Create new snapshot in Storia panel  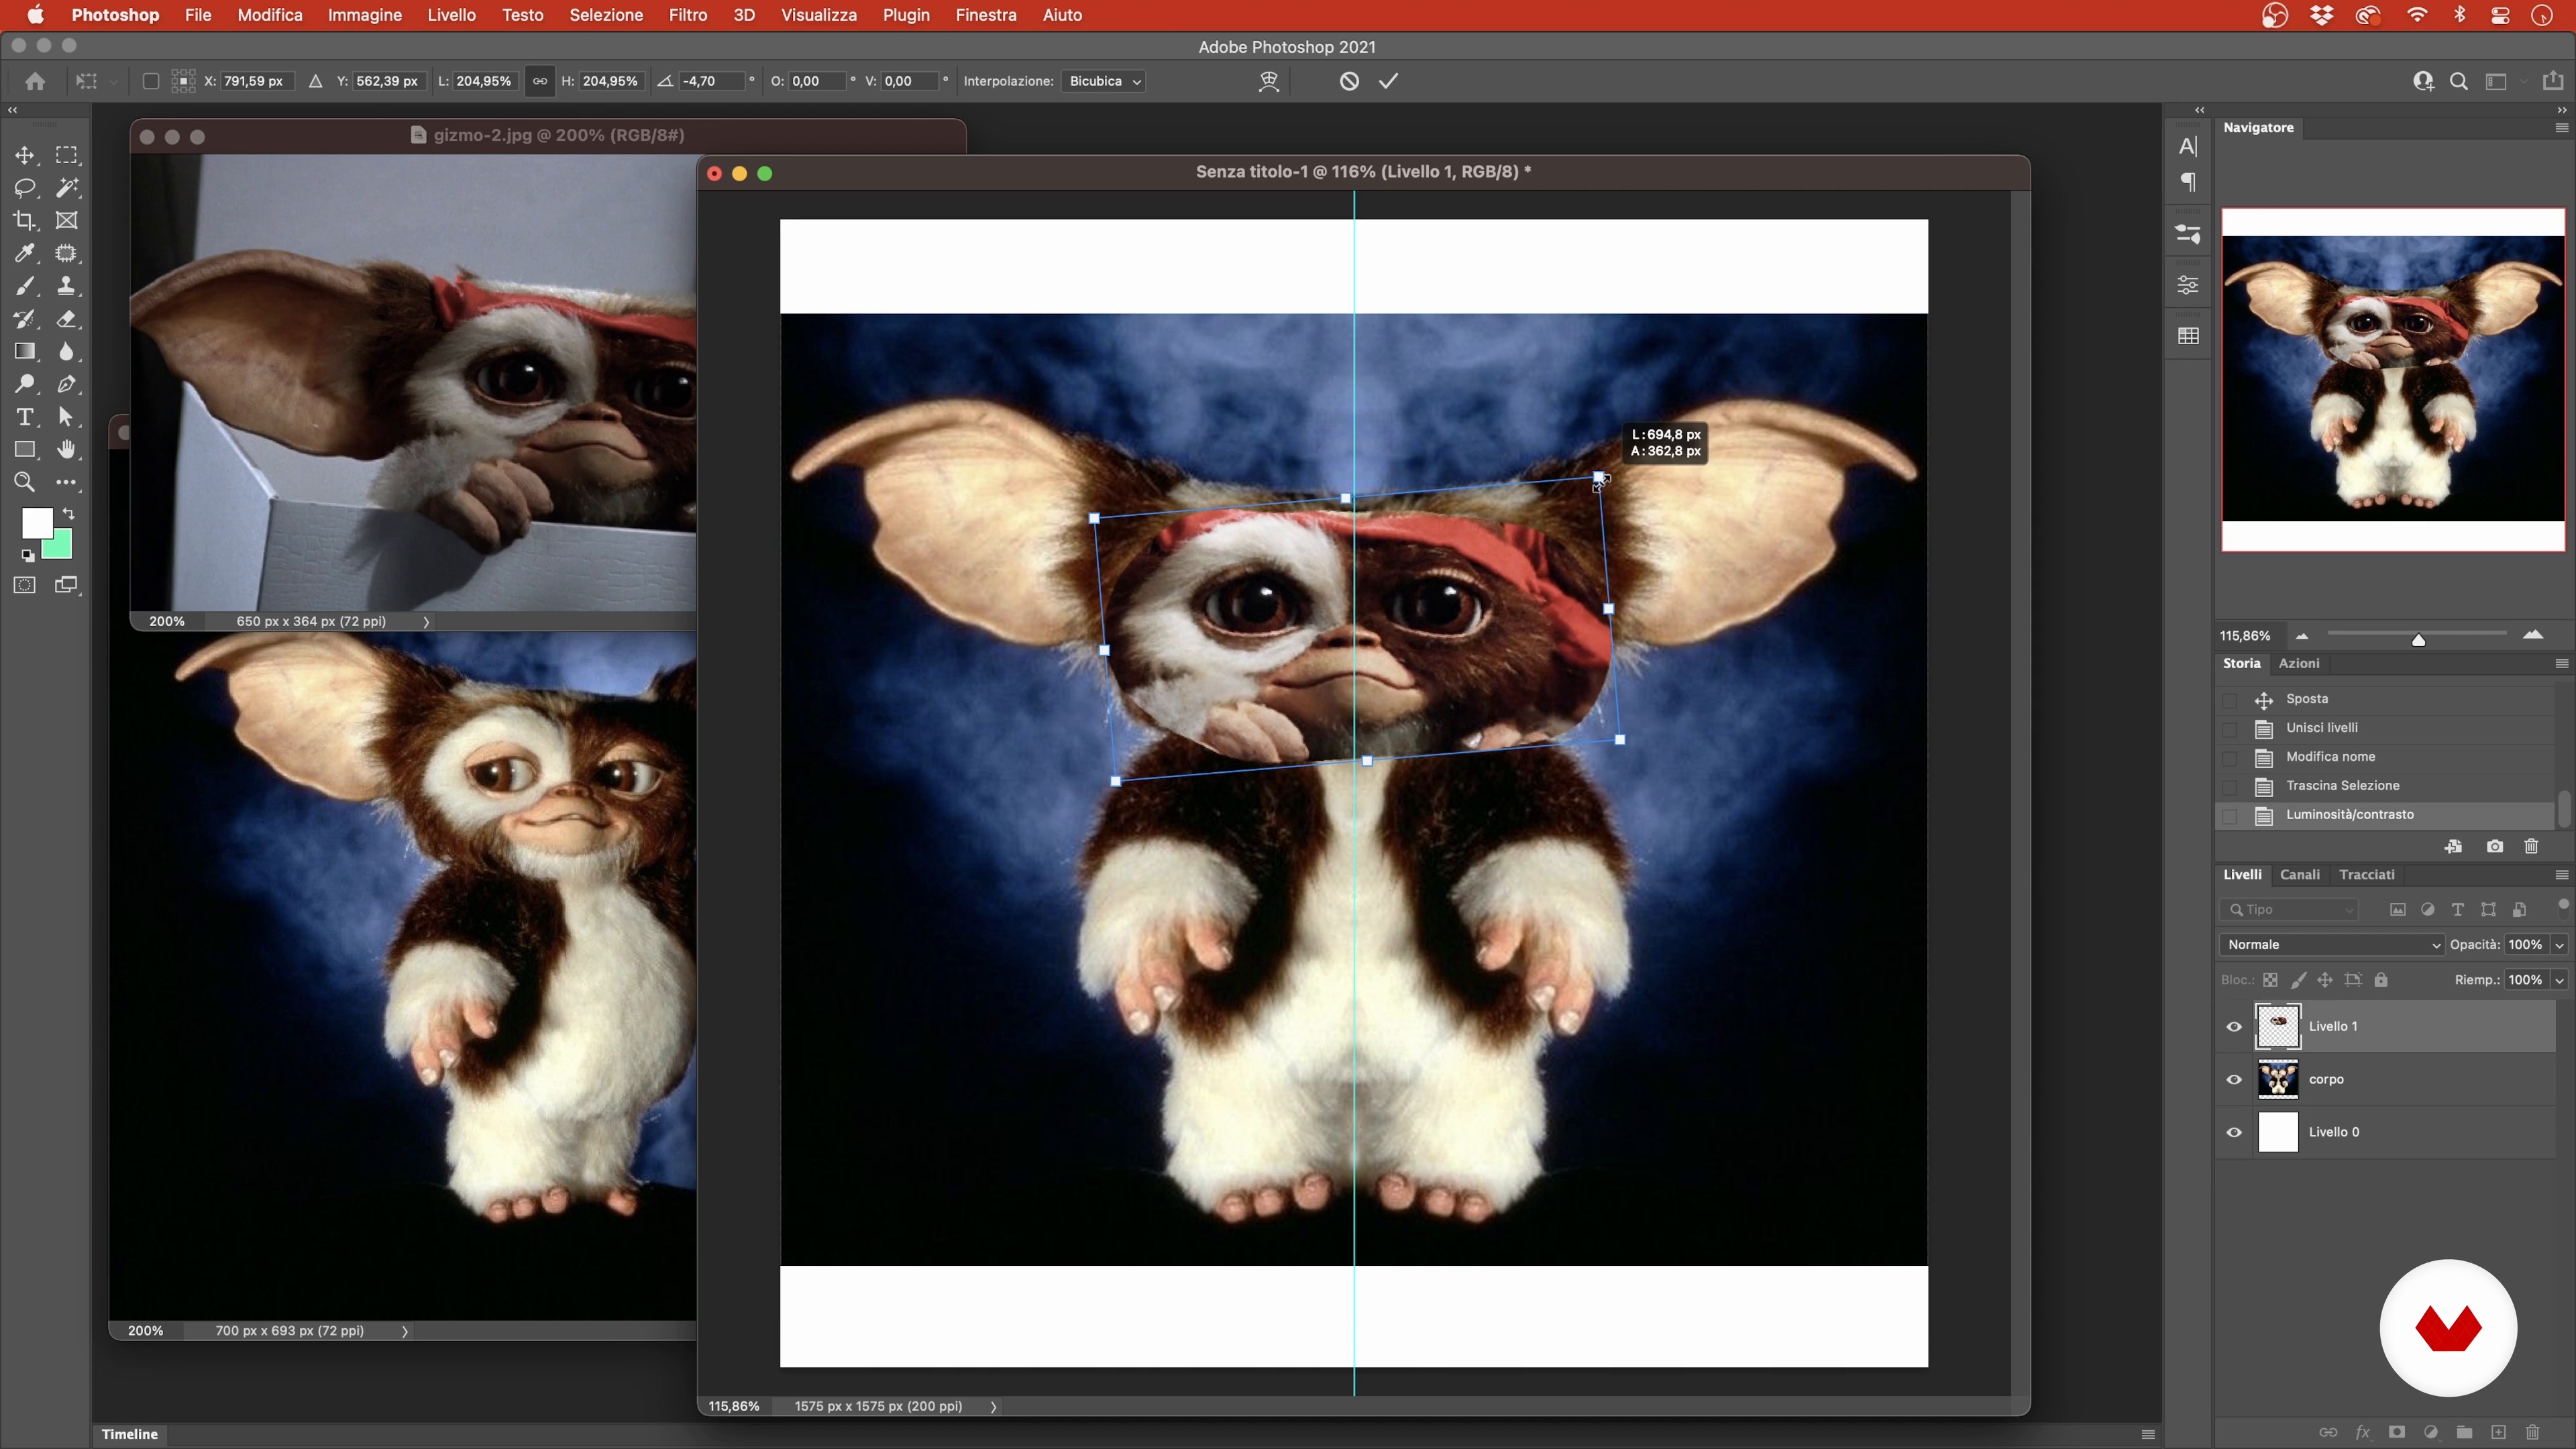point(2494,846)
